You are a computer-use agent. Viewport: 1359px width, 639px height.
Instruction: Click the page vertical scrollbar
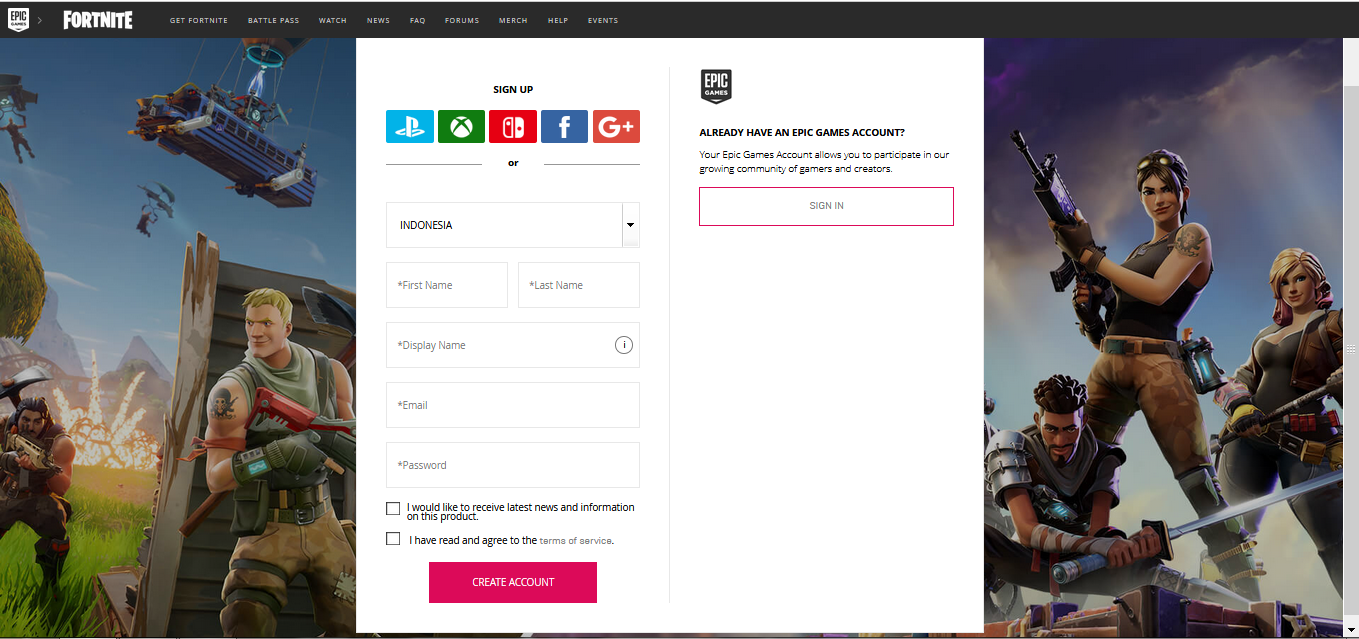coord(1351,350)
